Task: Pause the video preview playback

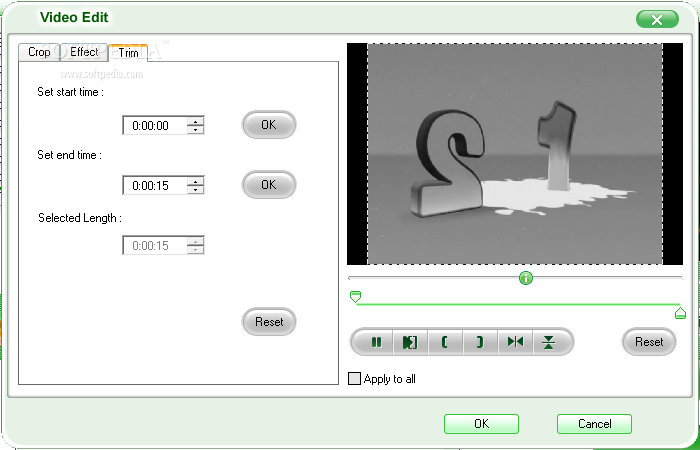Action: (x=375, y=342)
